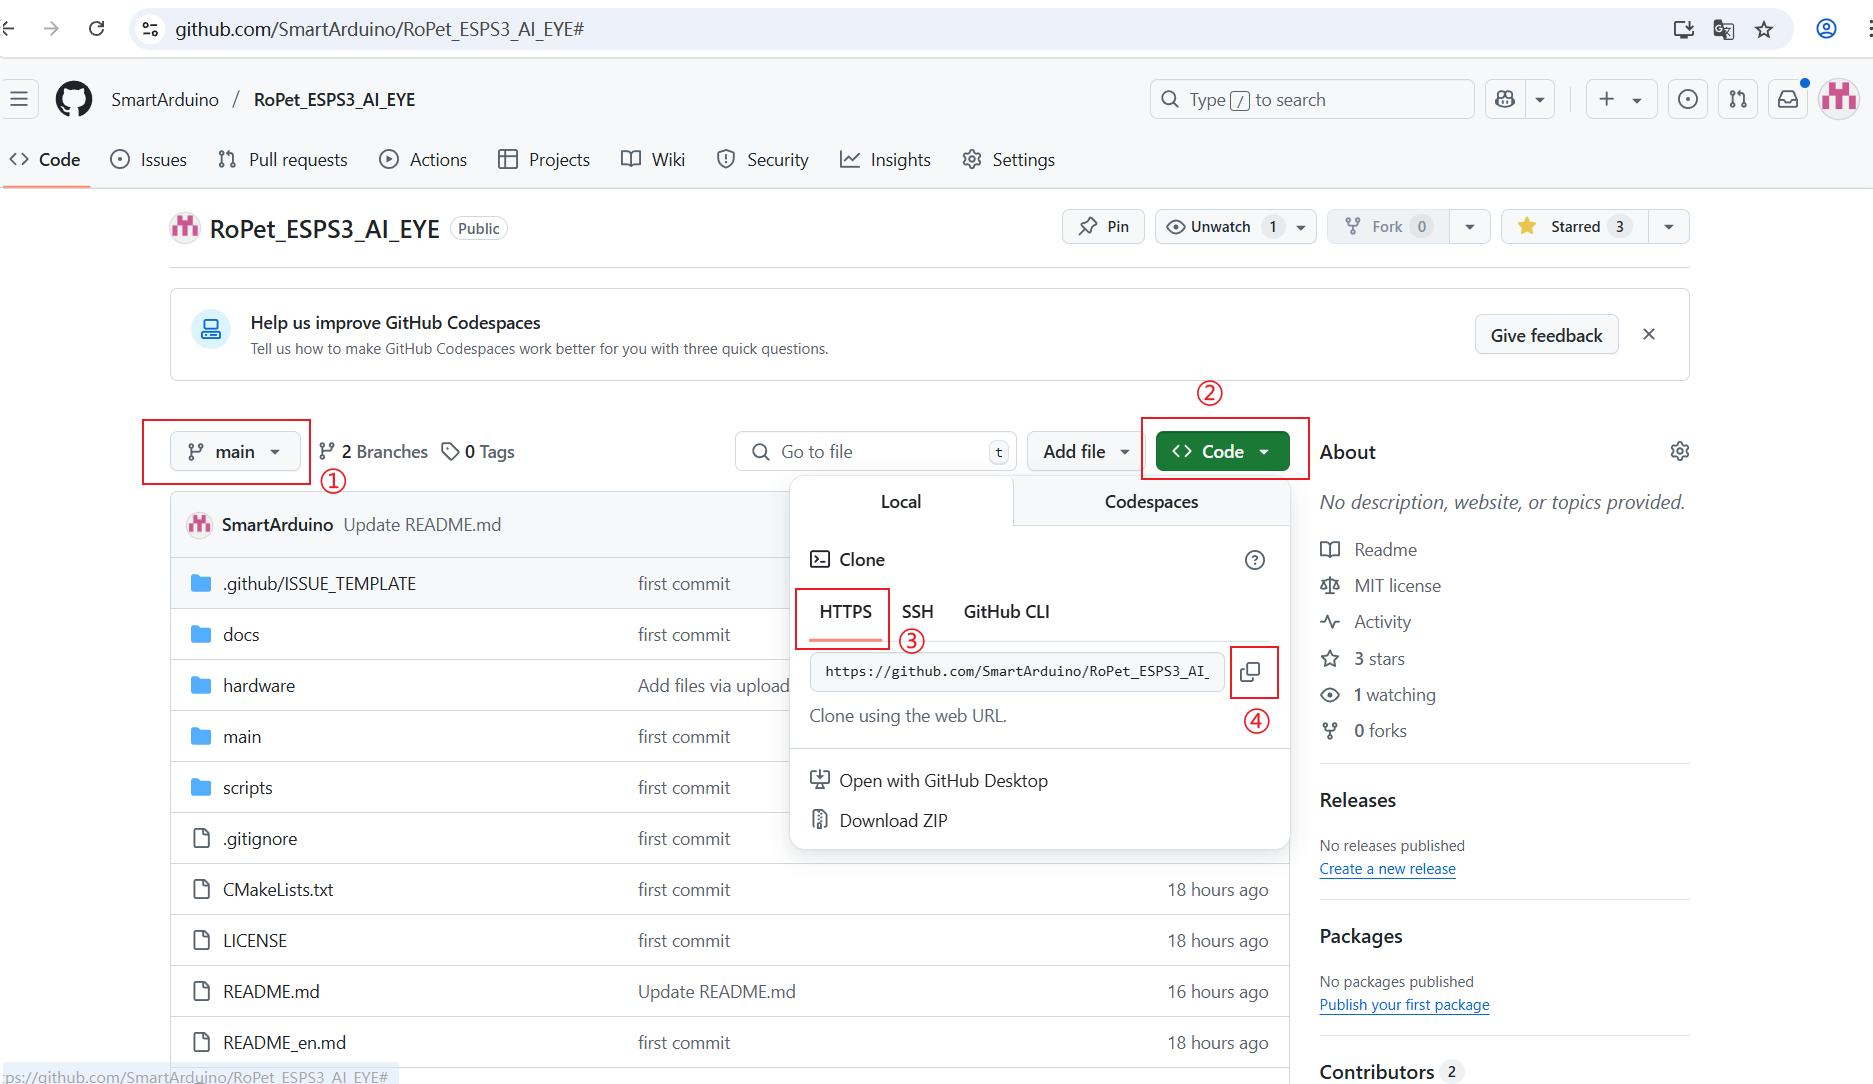Open the hardware folder
Viewport: 1873px width, 1084px height.
(x=259, y=685)
